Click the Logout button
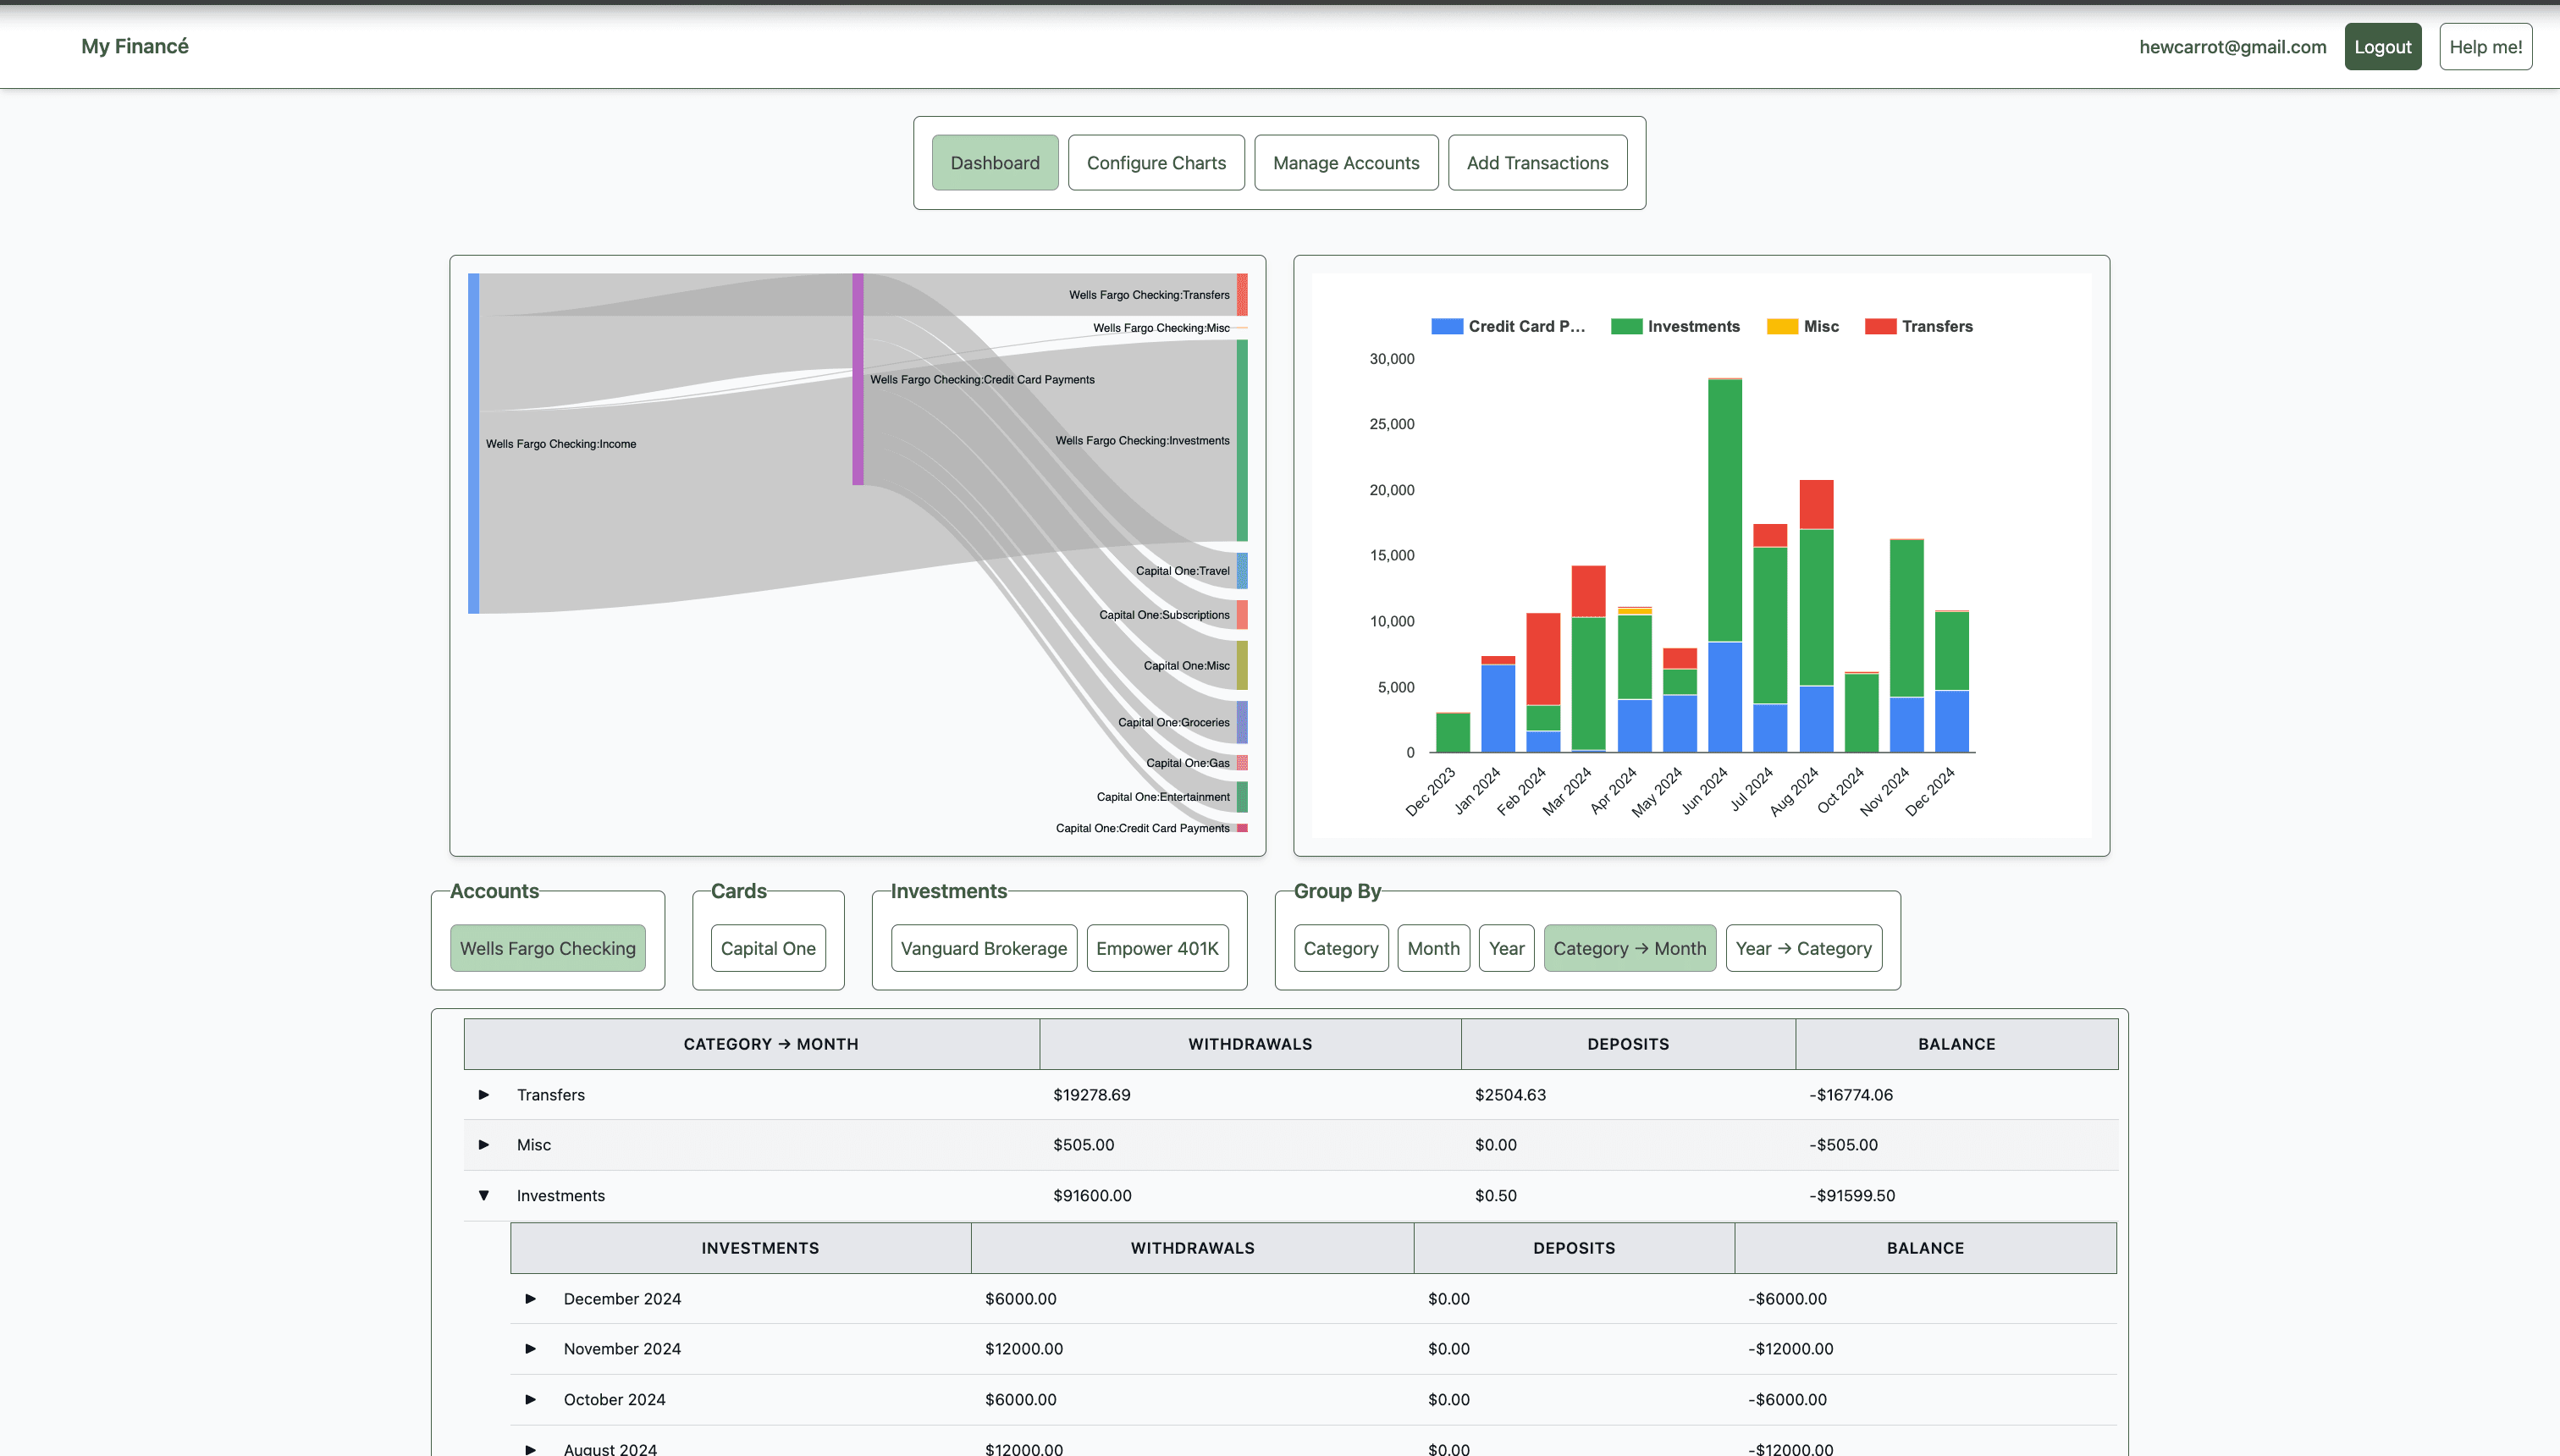Viewport: 2560px width, 1456px height. [2383, 47]
